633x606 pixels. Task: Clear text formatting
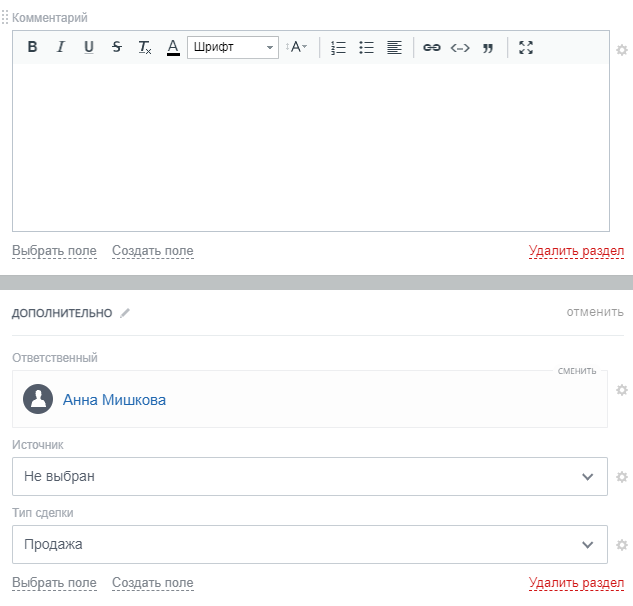(145, 47)
